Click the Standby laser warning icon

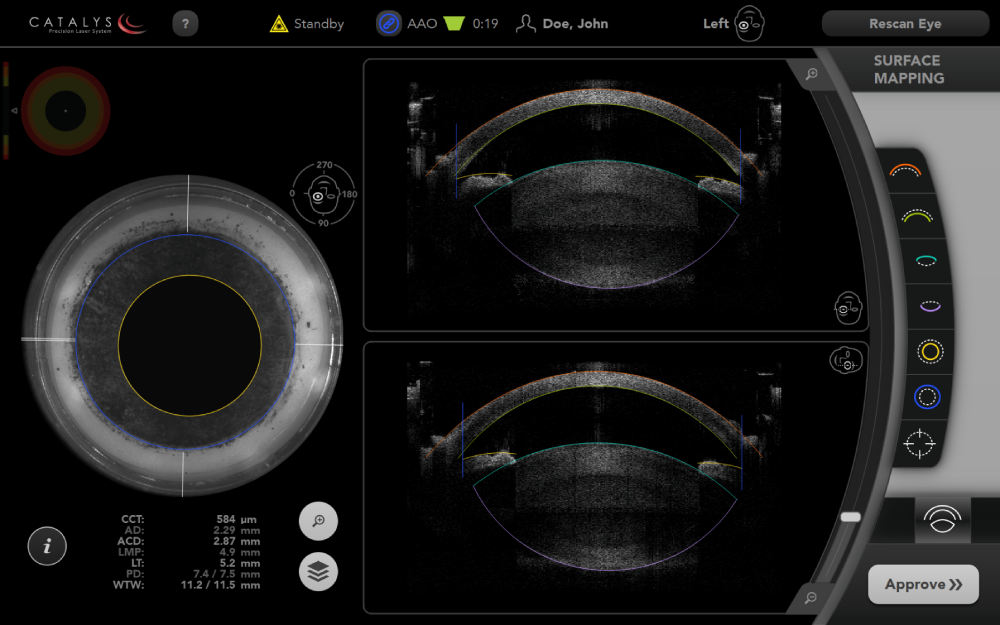click(x=279, y=24)
